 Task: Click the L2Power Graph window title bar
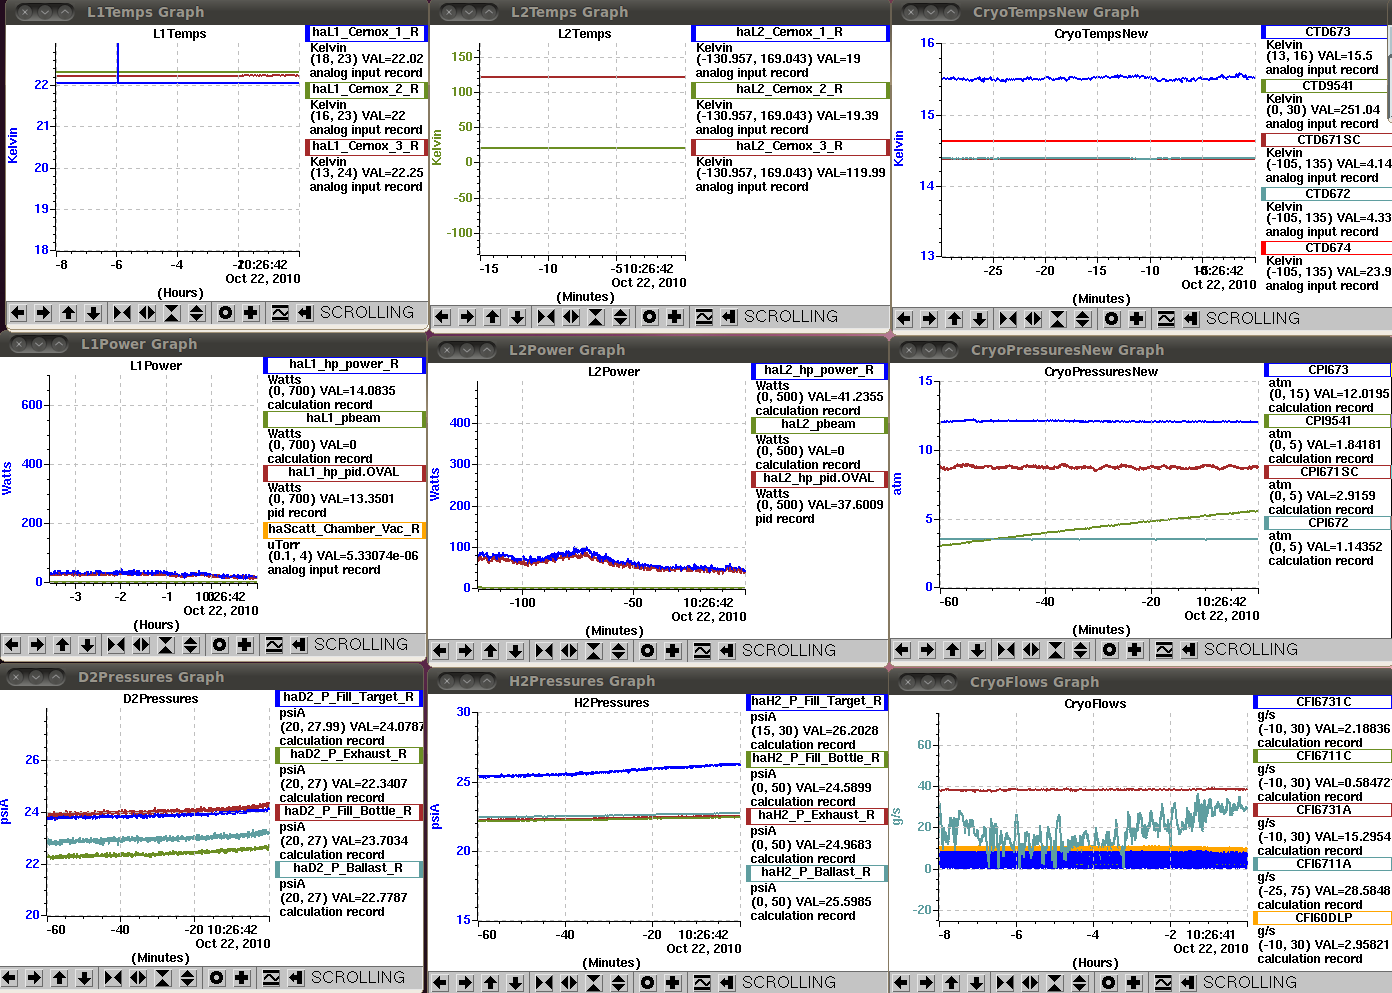click(x=659, y=350)
